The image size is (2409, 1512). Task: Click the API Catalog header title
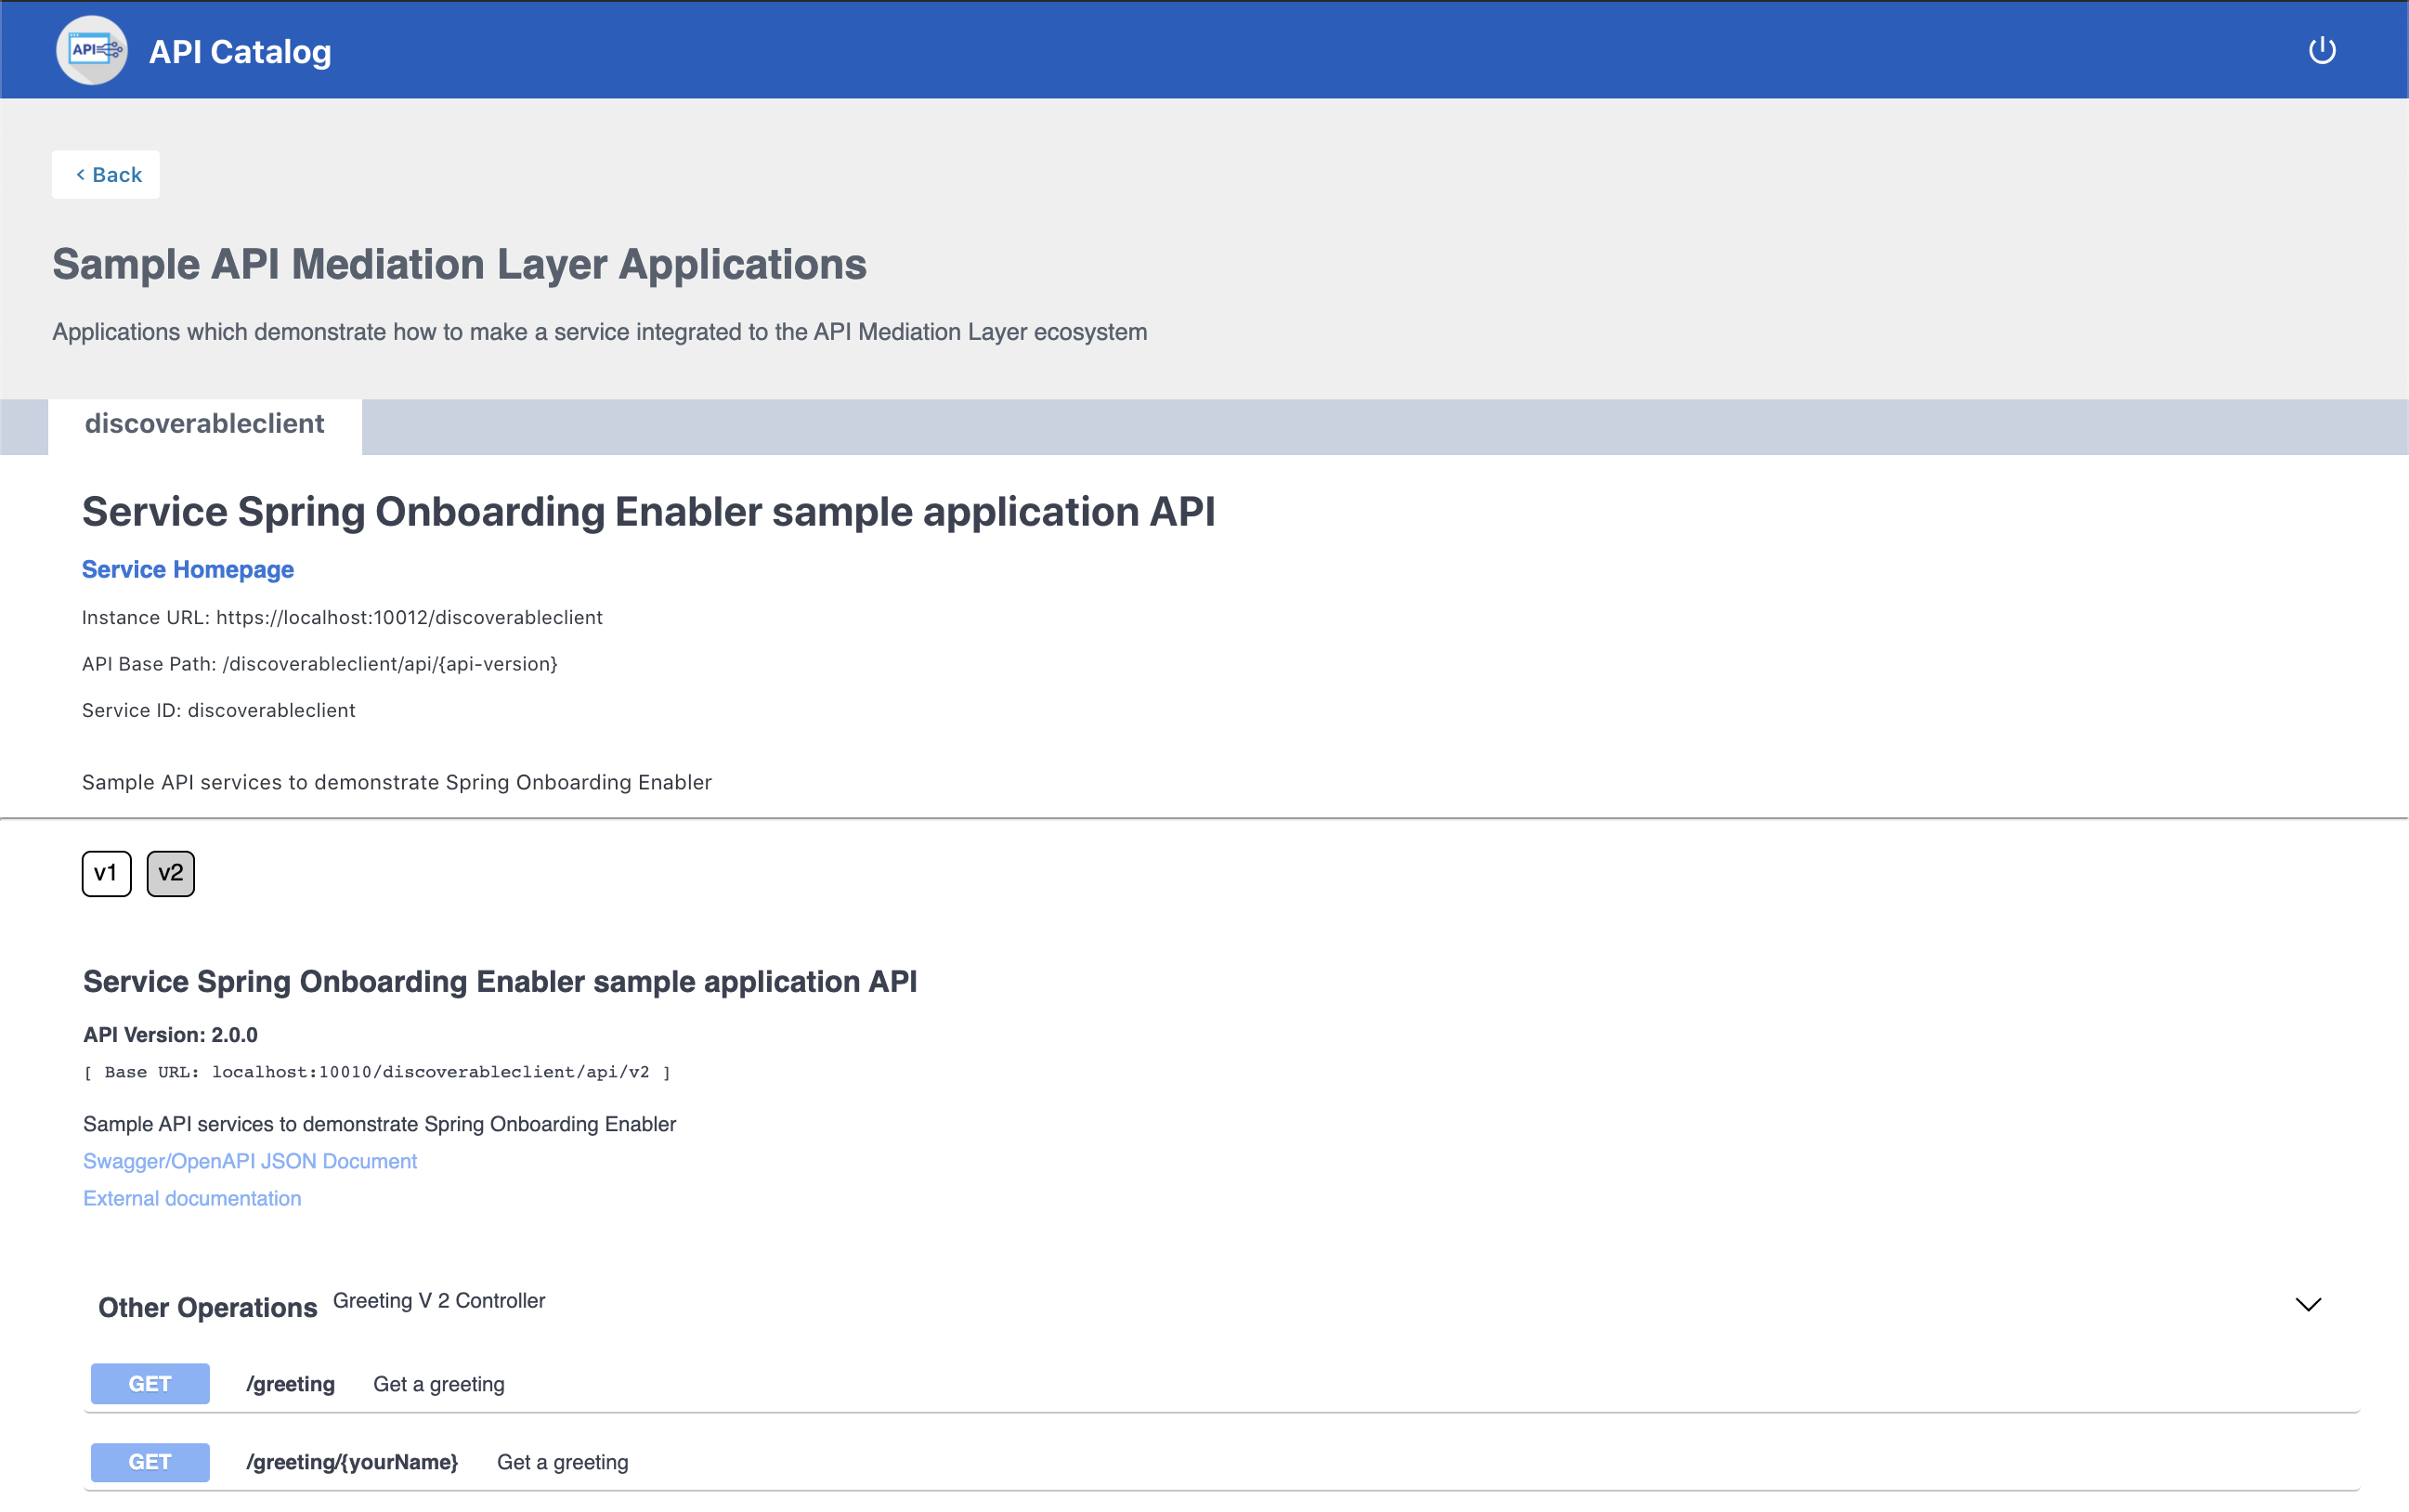240,52
